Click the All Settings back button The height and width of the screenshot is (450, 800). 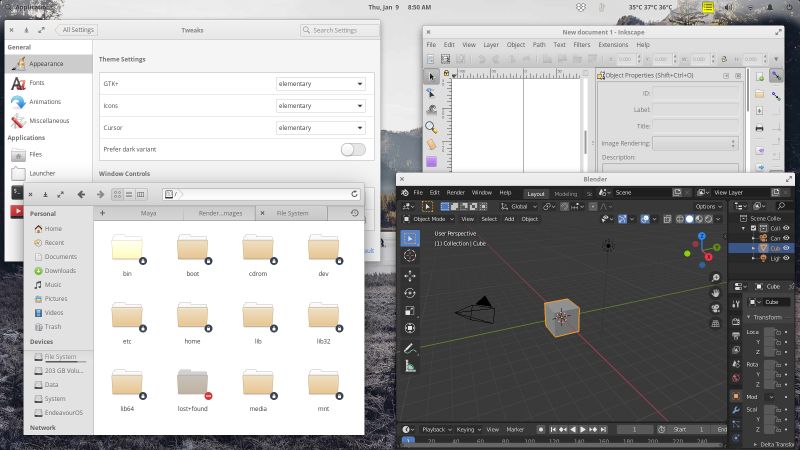77,30
